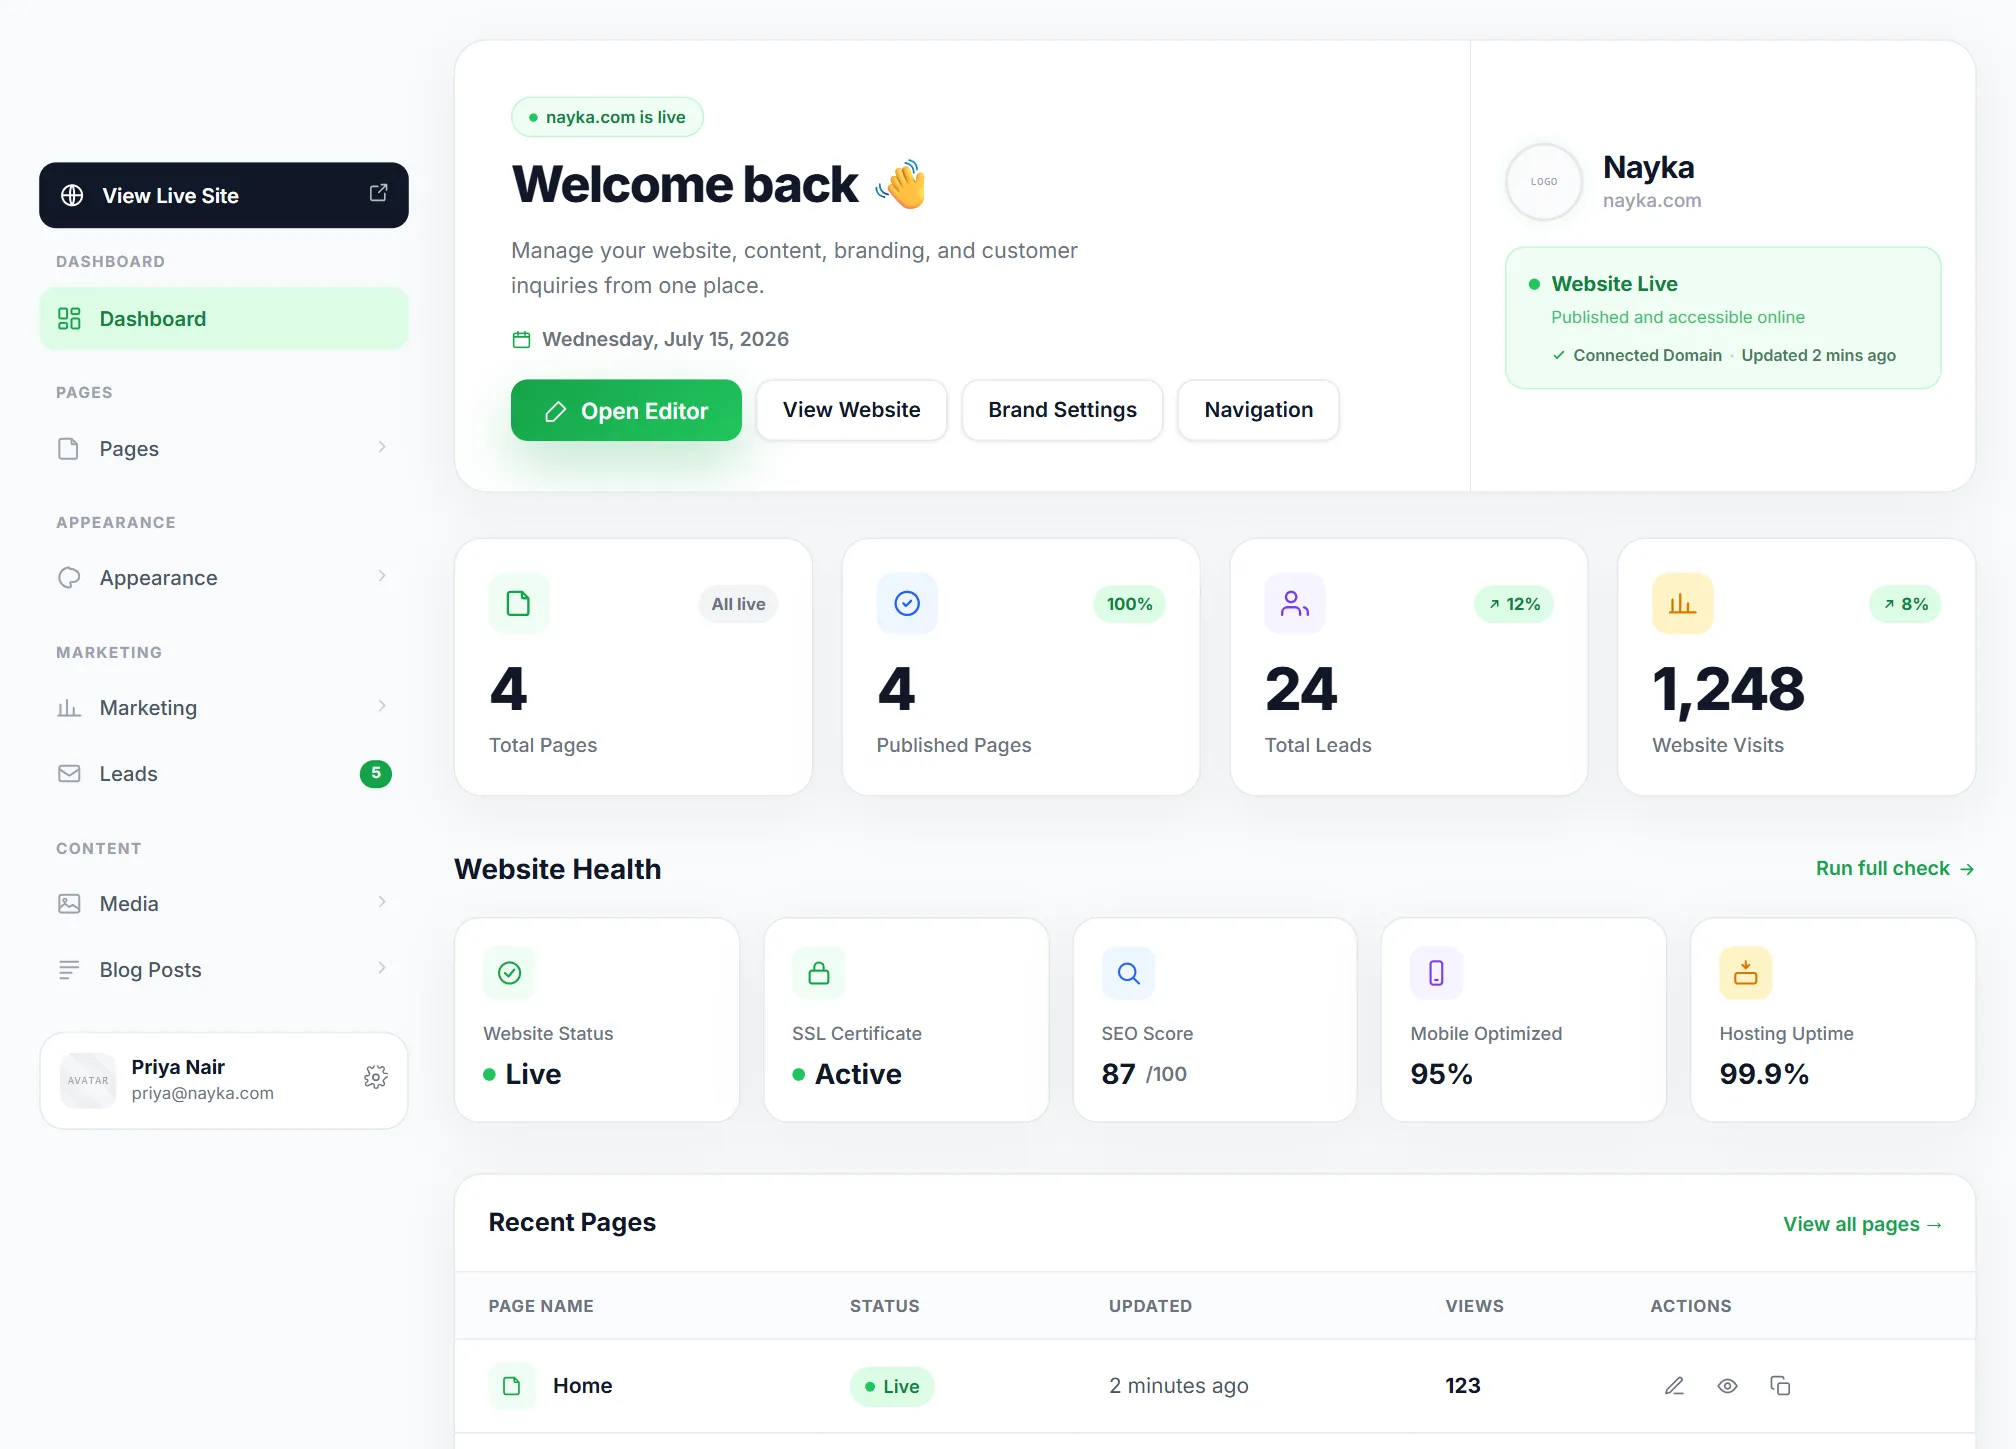Click the SEO Score magnifier icon
This screenshot has width=2016, height=1449.
1128,973
